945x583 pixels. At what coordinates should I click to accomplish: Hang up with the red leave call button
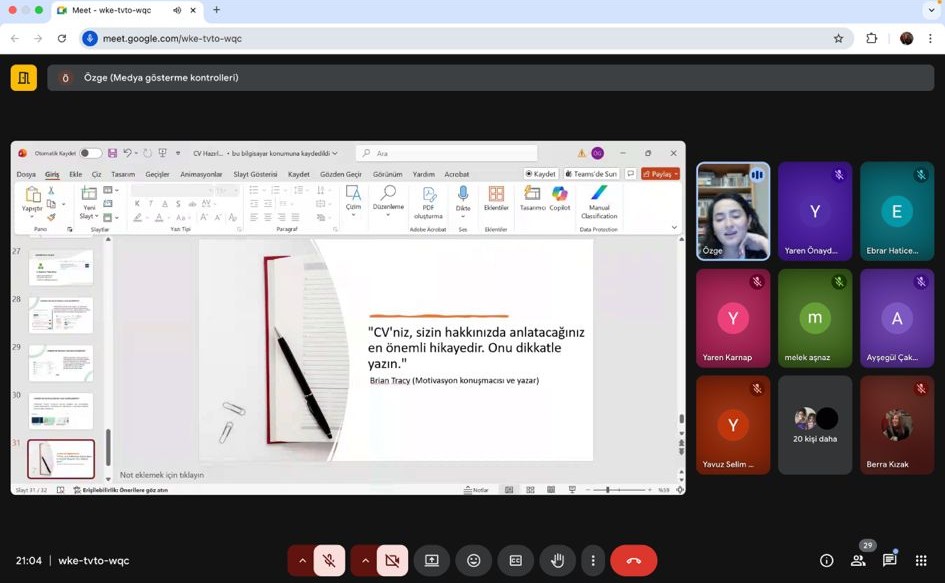click(x=633, y=561)
